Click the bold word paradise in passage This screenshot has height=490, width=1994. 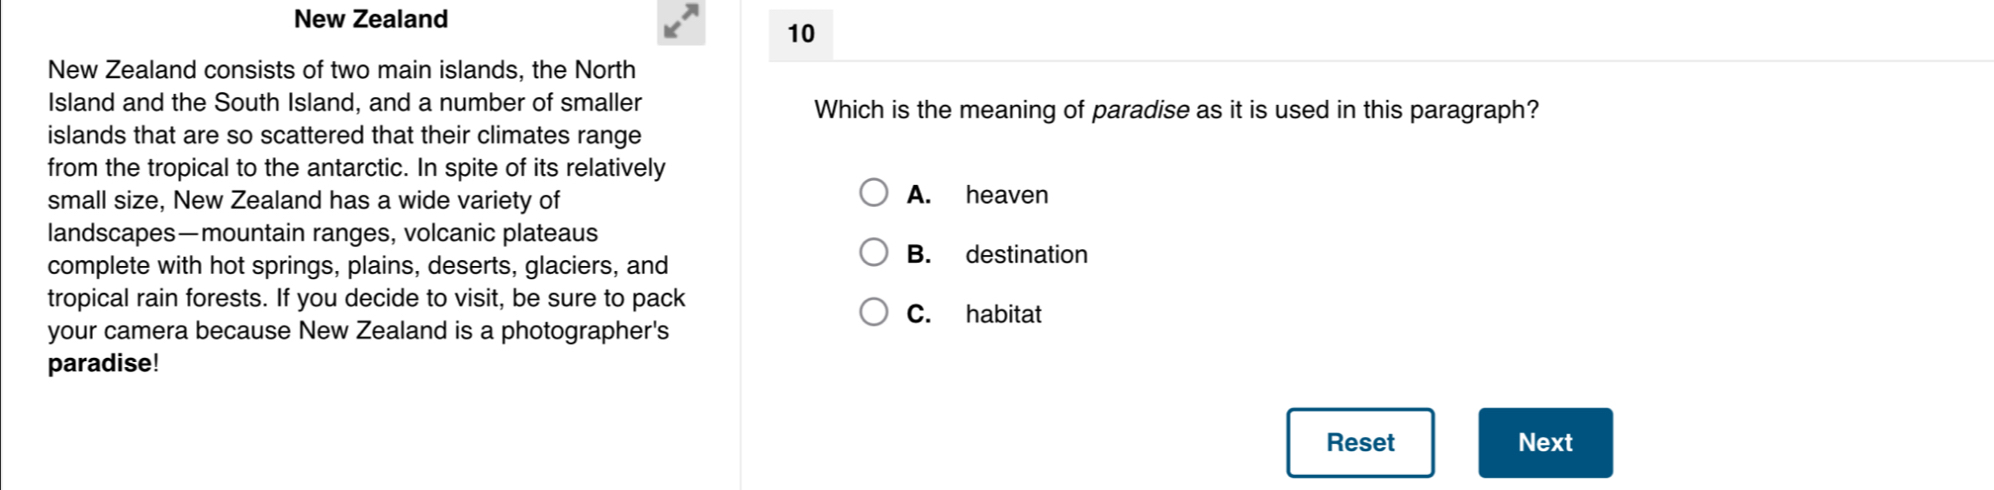click(x=99, y=363)
